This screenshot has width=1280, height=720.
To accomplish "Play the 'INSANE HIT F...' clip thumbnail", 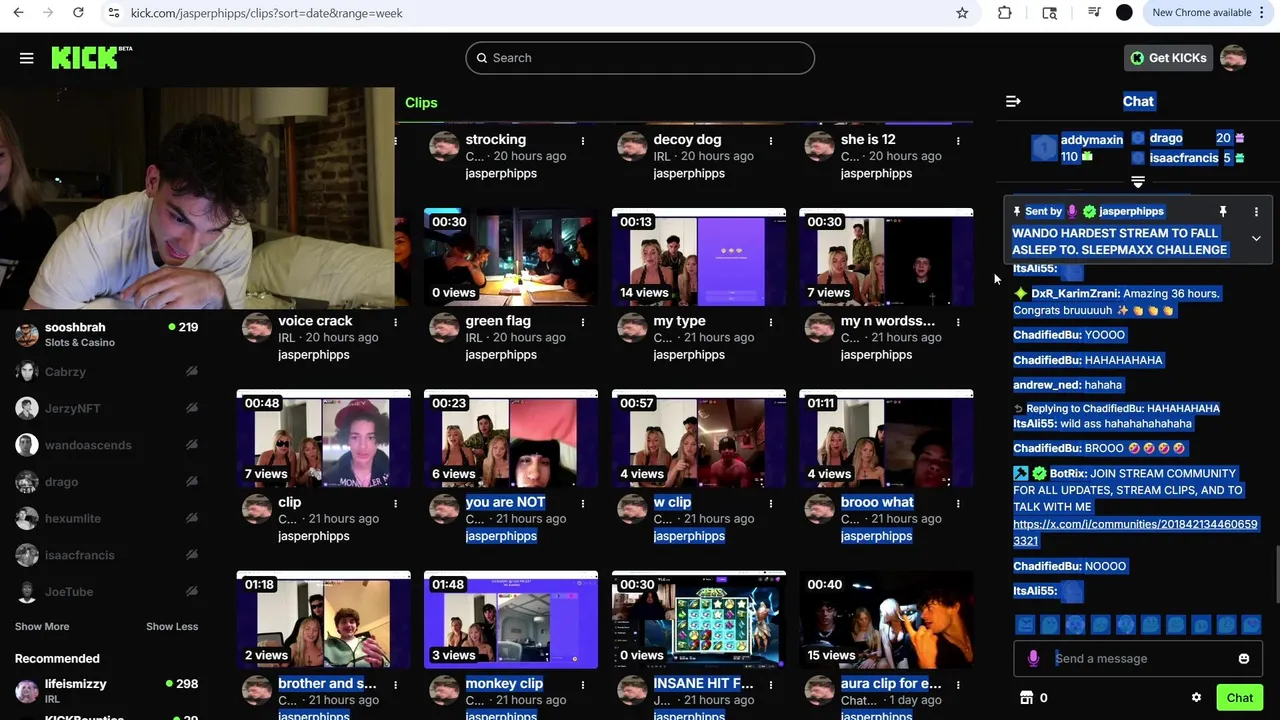I will point(699,619).
